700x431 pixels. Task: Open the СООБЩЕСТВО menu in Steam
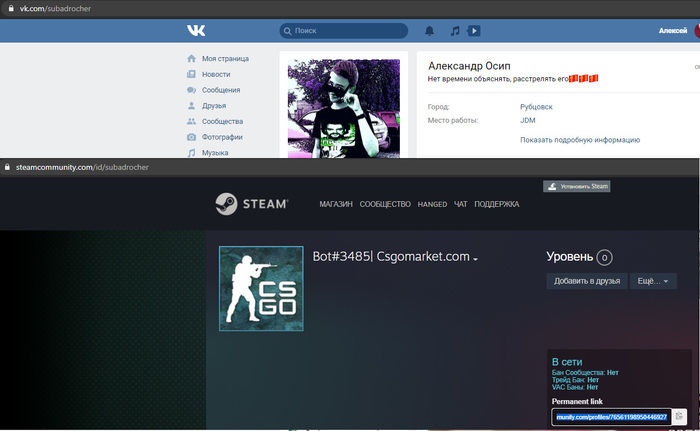point(385,204)
